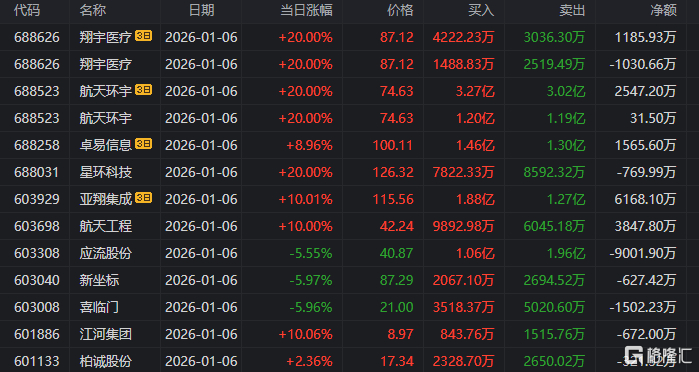
Task: Click stock code 688031
Action: 37,172
